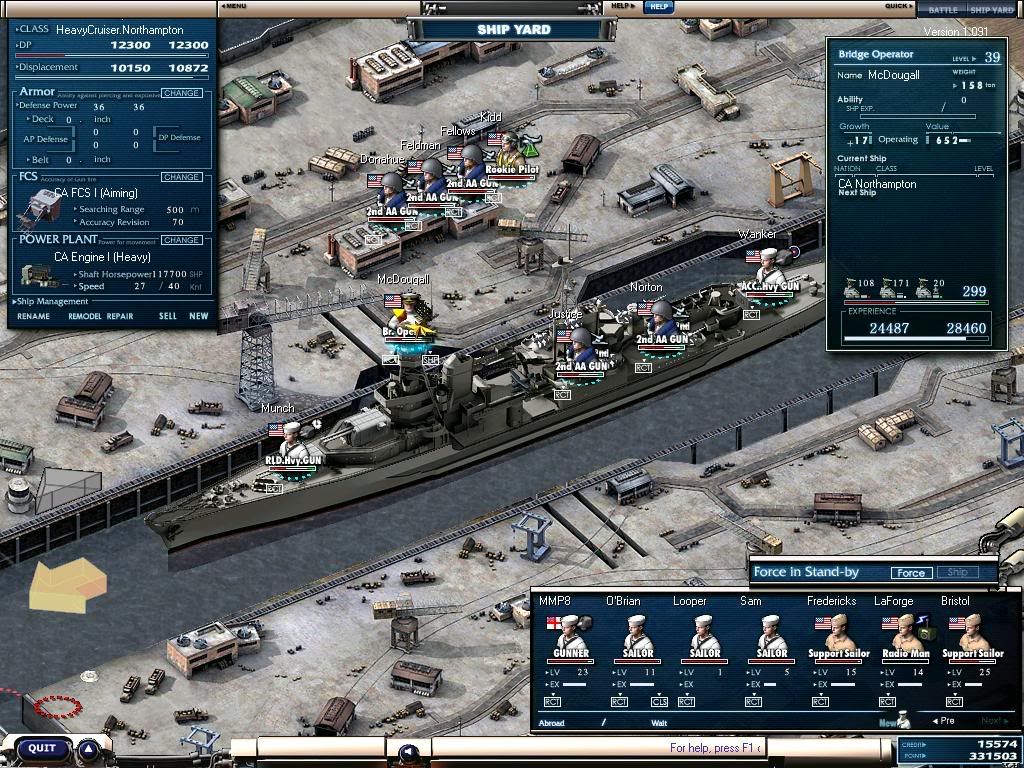Pick stand-by sailor O'Brian

point(638,637)
